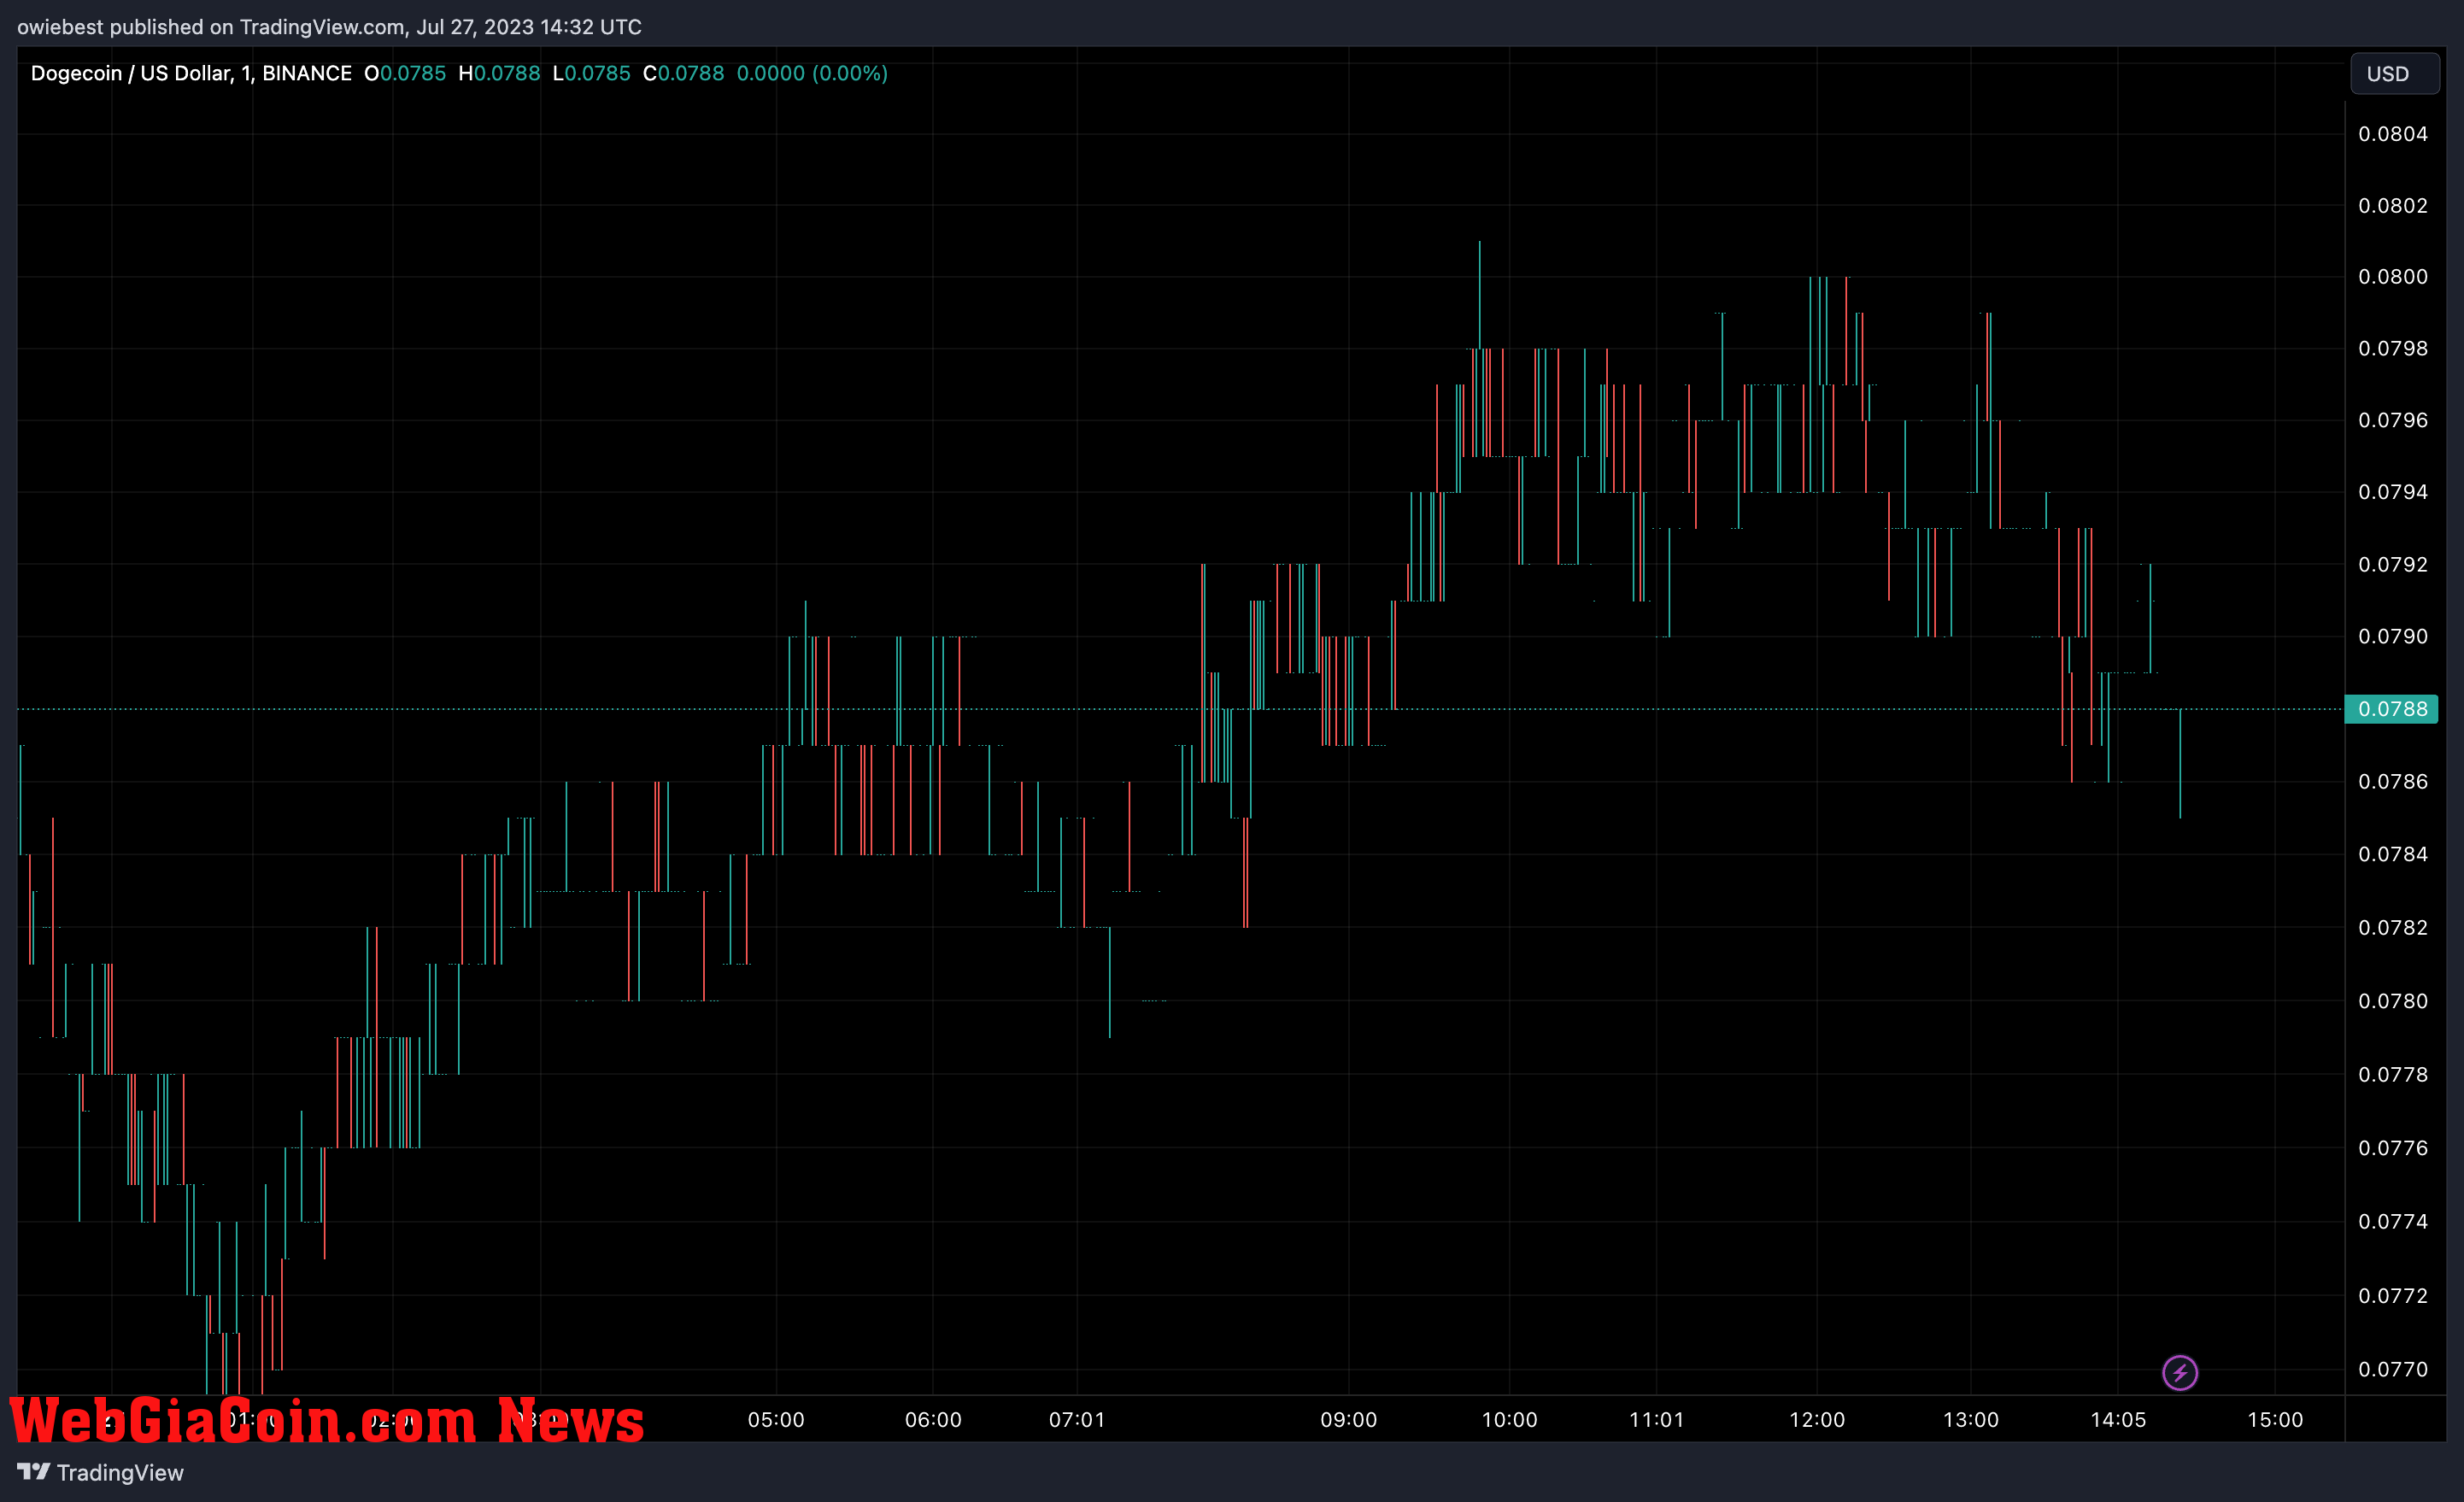Click the close value C0.0788

coord(683,73)
